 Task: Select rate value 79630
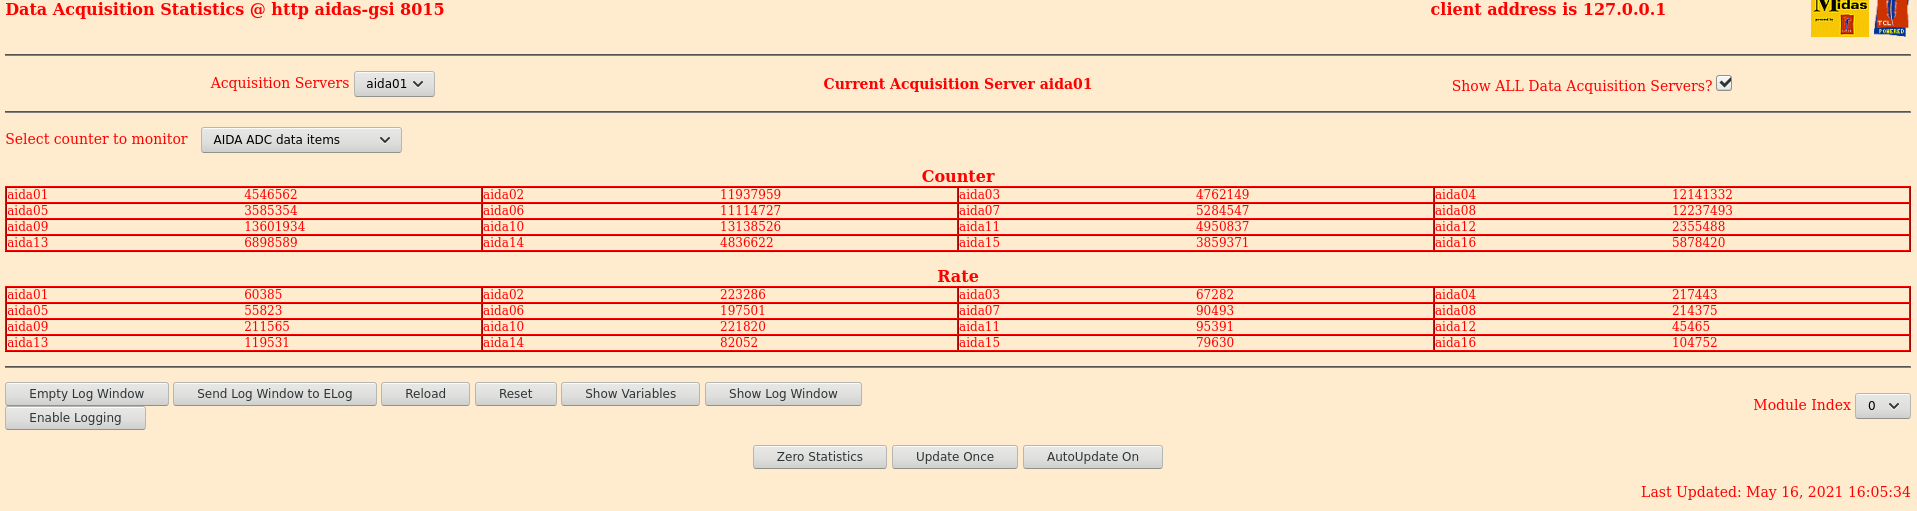tap(1215, 343)
